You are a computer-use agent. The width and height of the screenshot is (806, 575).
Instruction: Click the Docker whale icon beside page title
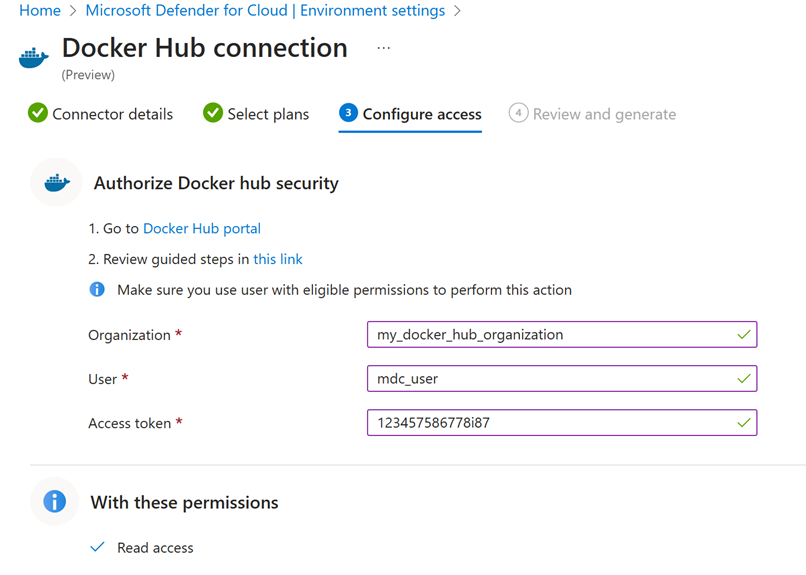pos(34,57)
